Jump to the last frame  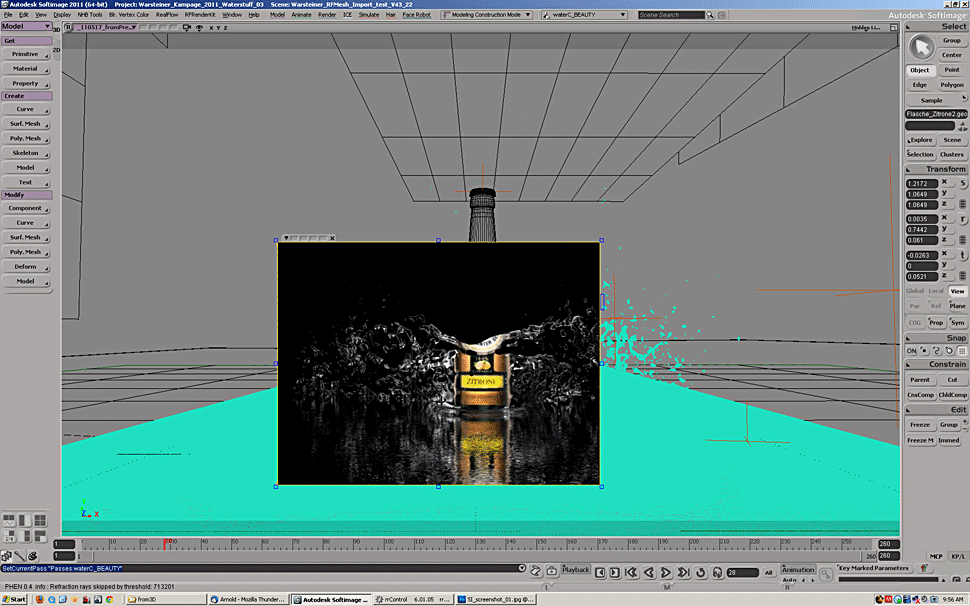point(684,573)
